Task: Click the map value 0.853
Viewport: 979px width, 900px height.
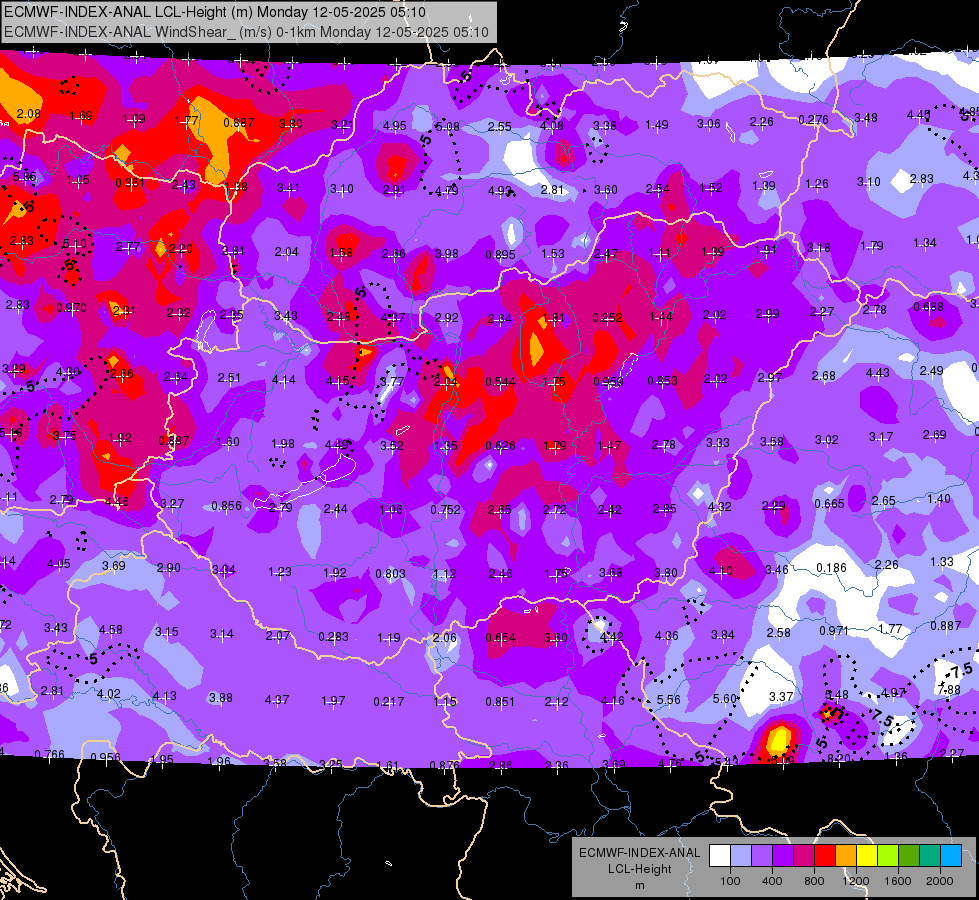Action: pyautogui.click(x=662, y=380)
